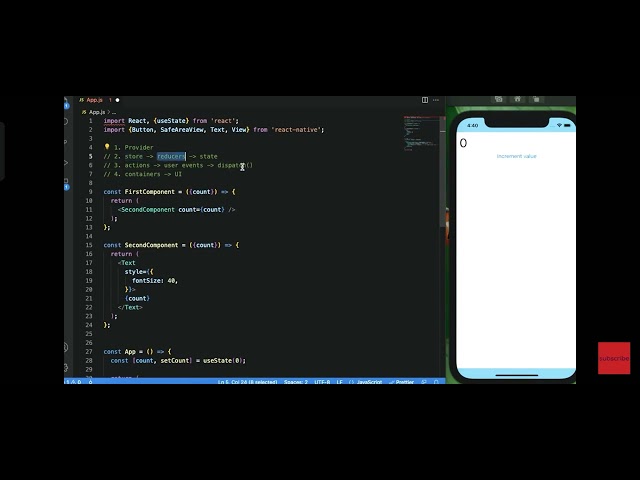This screenshot has width=640, height=480.
Task: Click "SafeAreaView" on line 2
Action: [x=182, y=130]
